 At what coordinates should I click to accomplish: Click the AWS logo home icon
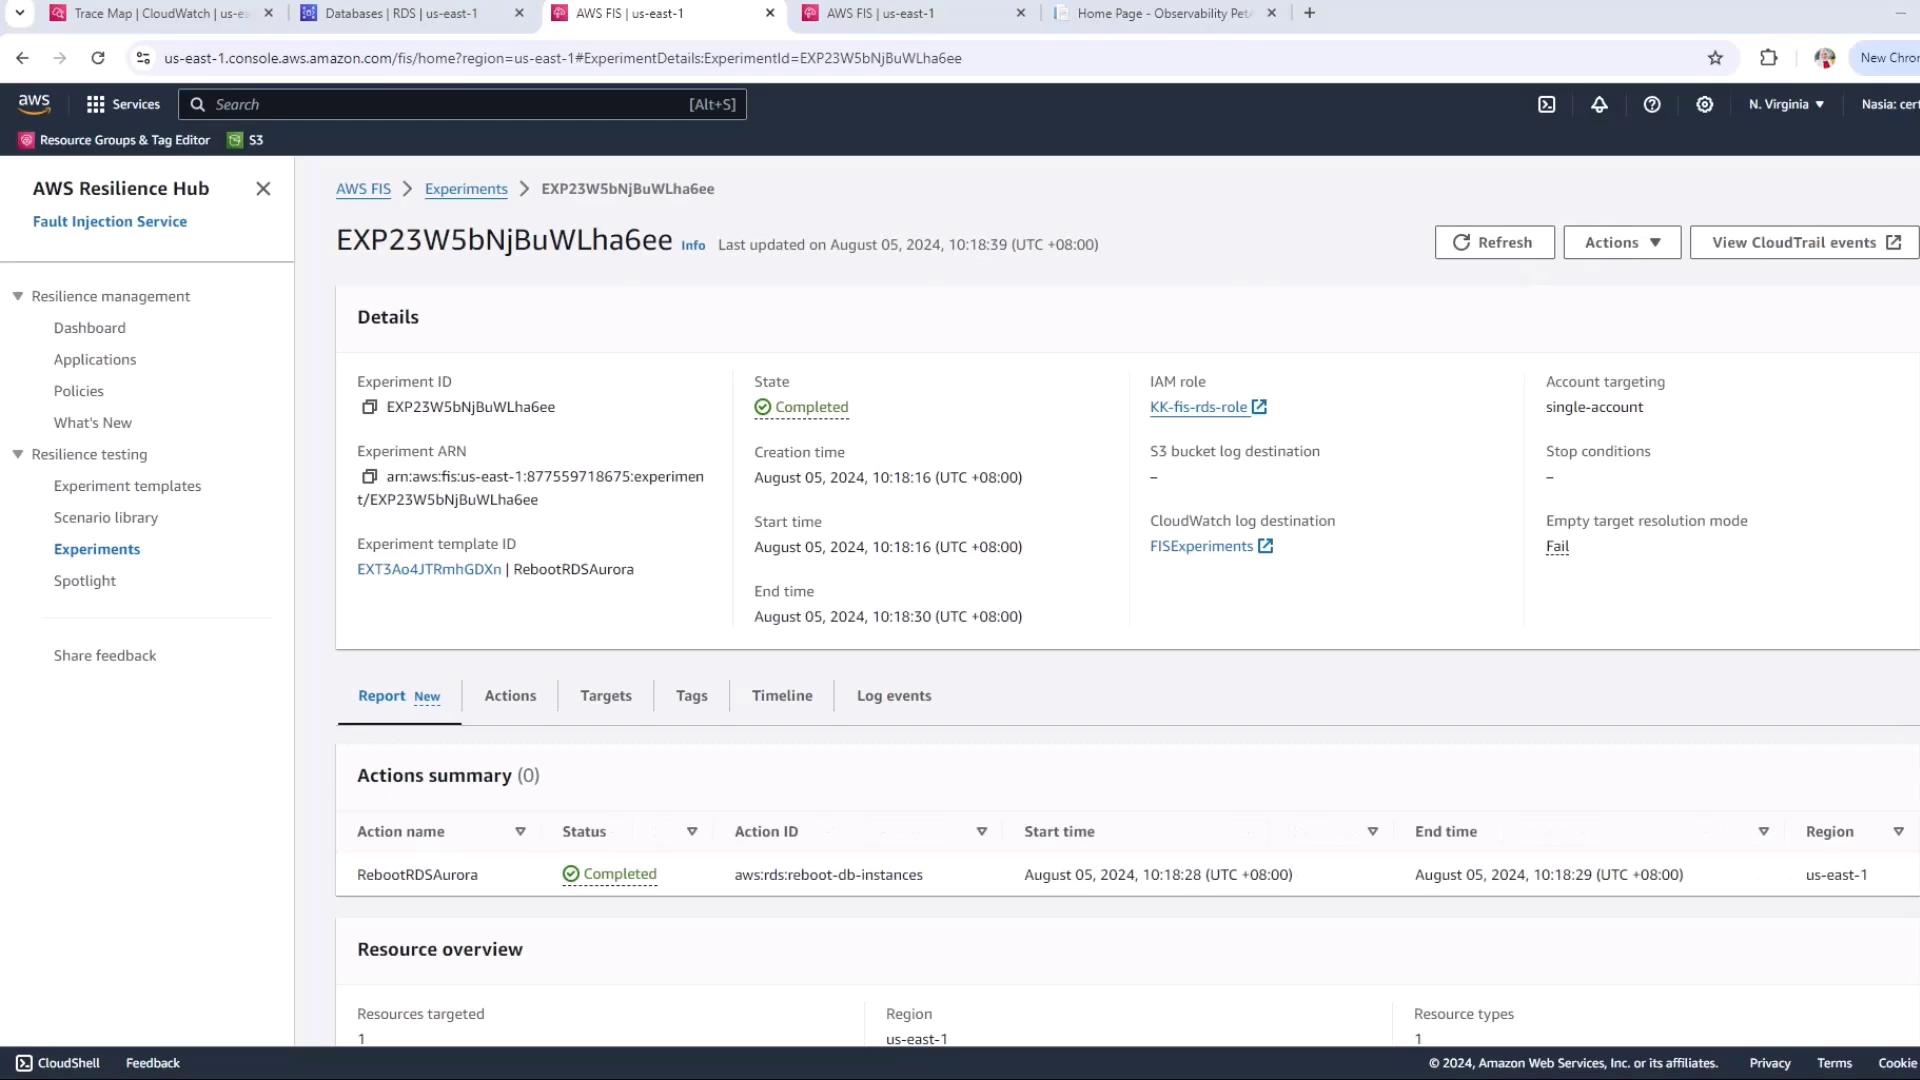(x=34, y=103)
